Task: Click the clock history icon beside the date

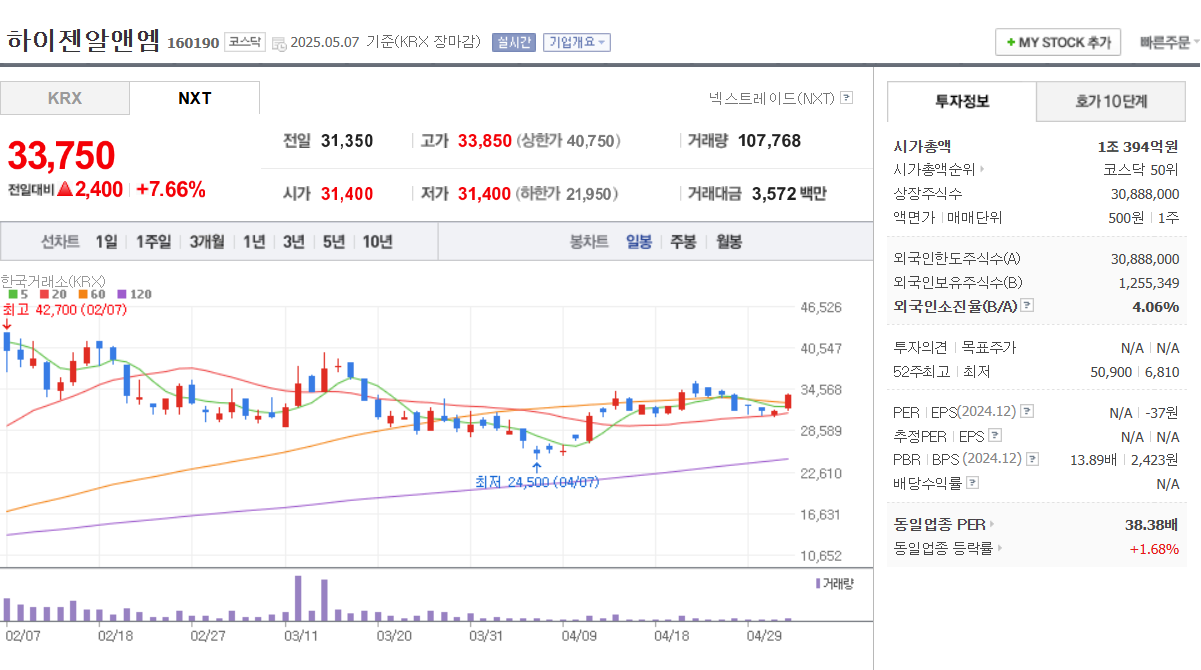Action: tap(281, 42)
